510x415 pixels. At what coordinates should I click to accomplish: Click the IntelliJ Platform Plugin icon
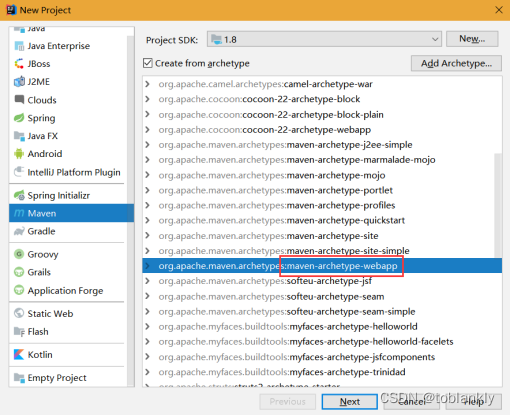tap(19, 172)
